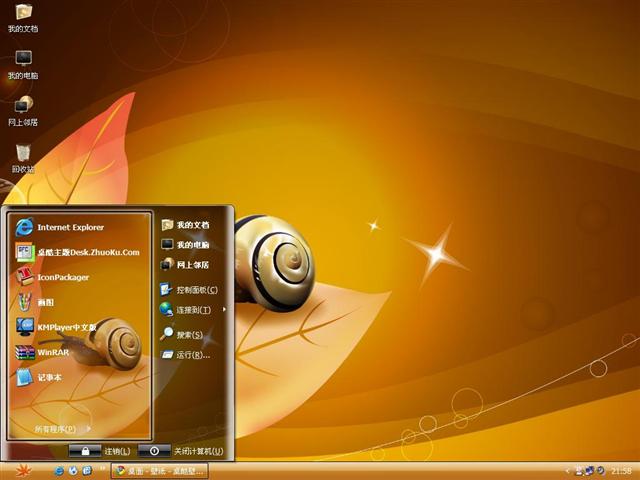Open the 我的文档 desktop folder icon
This screenshot has height=480, width=640.
point(23,15)
